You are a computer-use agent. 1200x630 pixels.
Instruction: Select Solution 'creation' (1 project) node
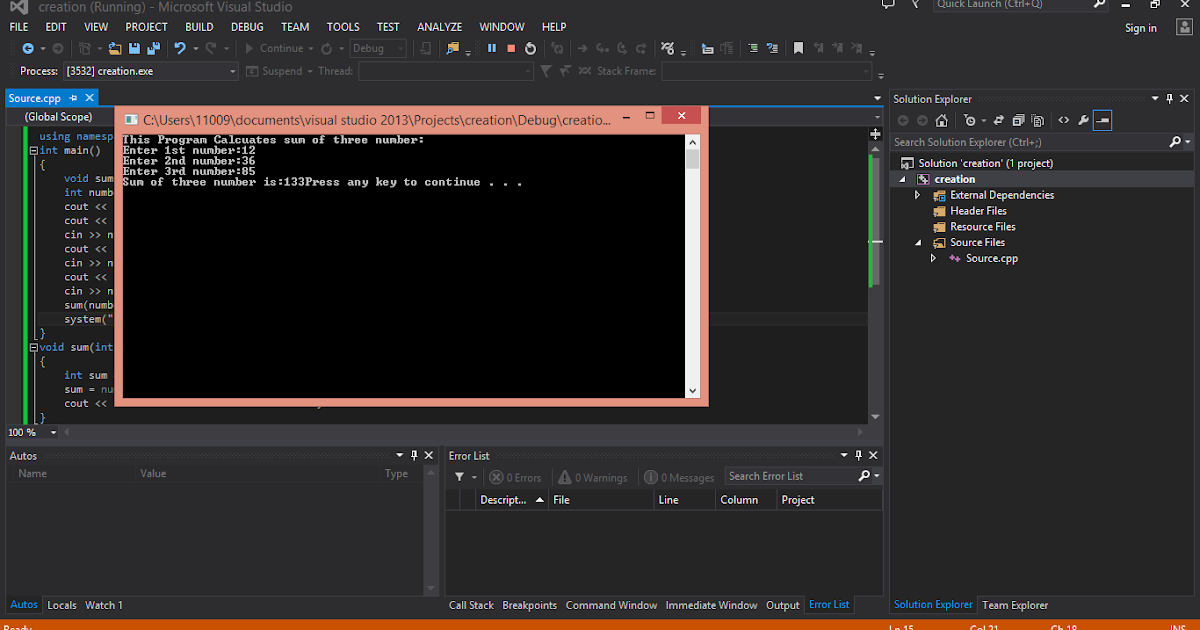tap(985, 163)
